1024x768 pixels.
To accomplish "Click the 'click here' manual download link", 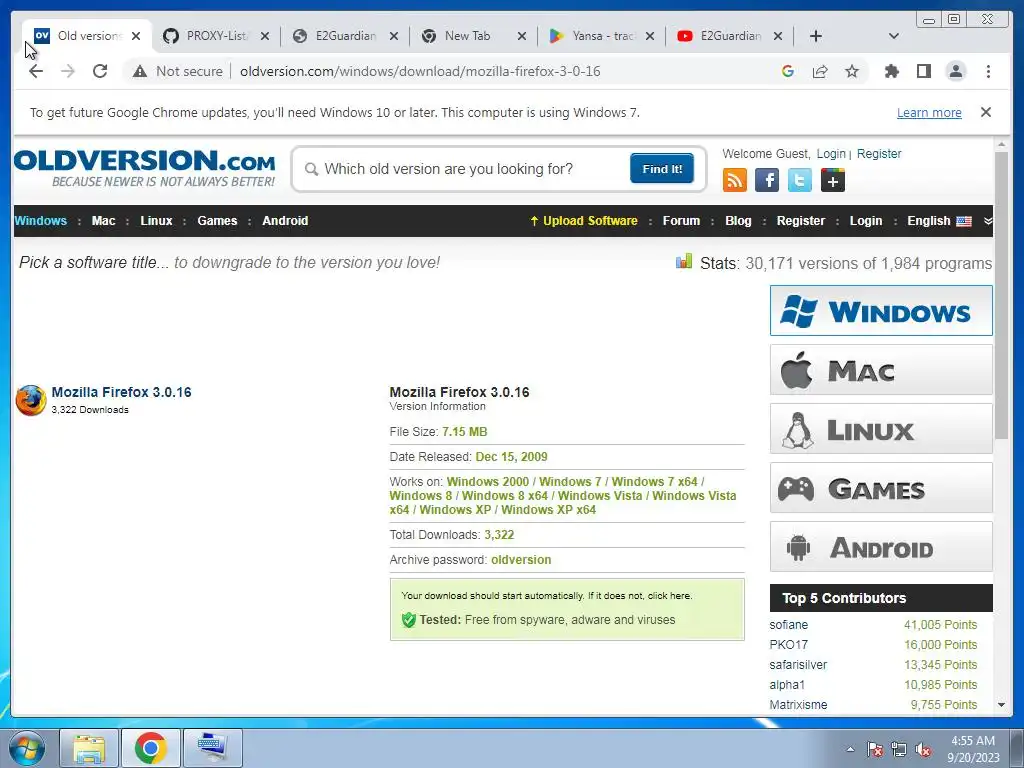I will click(669, 596).
